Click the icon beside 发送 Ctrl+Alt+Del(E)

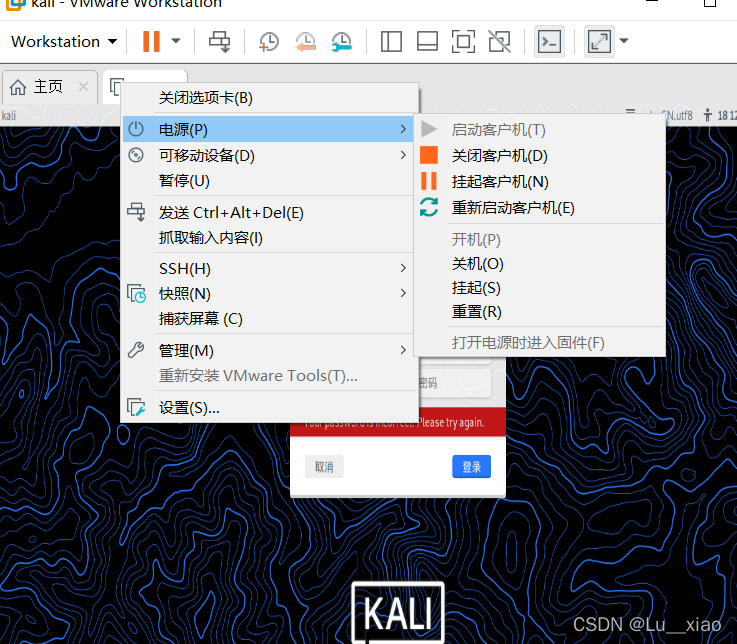click(x=136, y=212)
